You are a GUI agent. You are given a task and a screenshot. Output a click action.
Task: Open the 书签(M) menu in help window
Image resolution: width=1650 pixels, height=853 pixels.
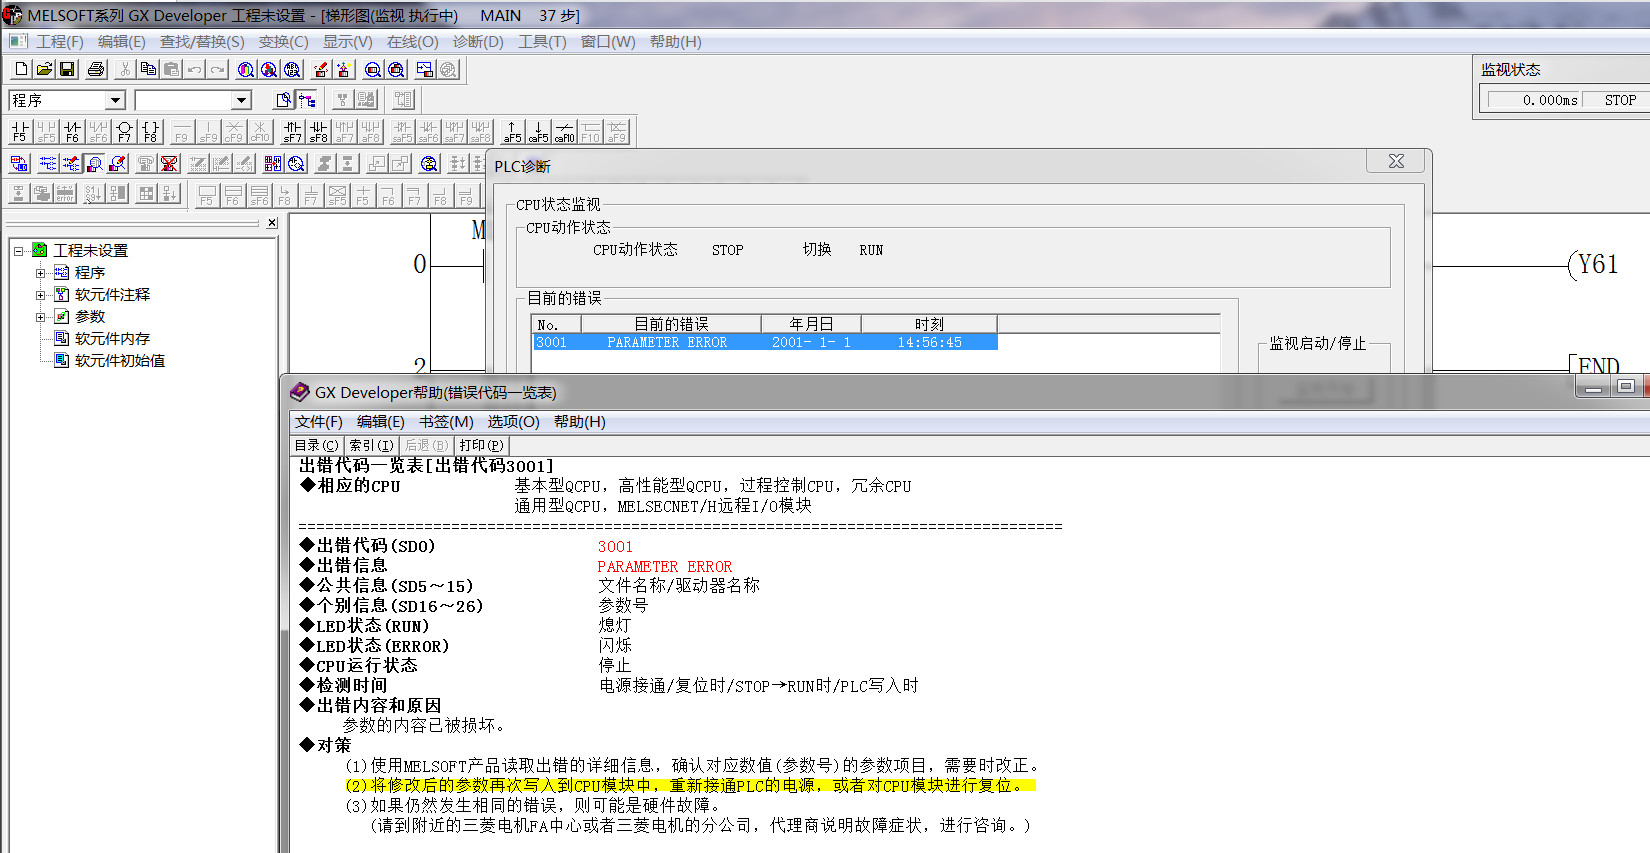click(x=446, y=422)
